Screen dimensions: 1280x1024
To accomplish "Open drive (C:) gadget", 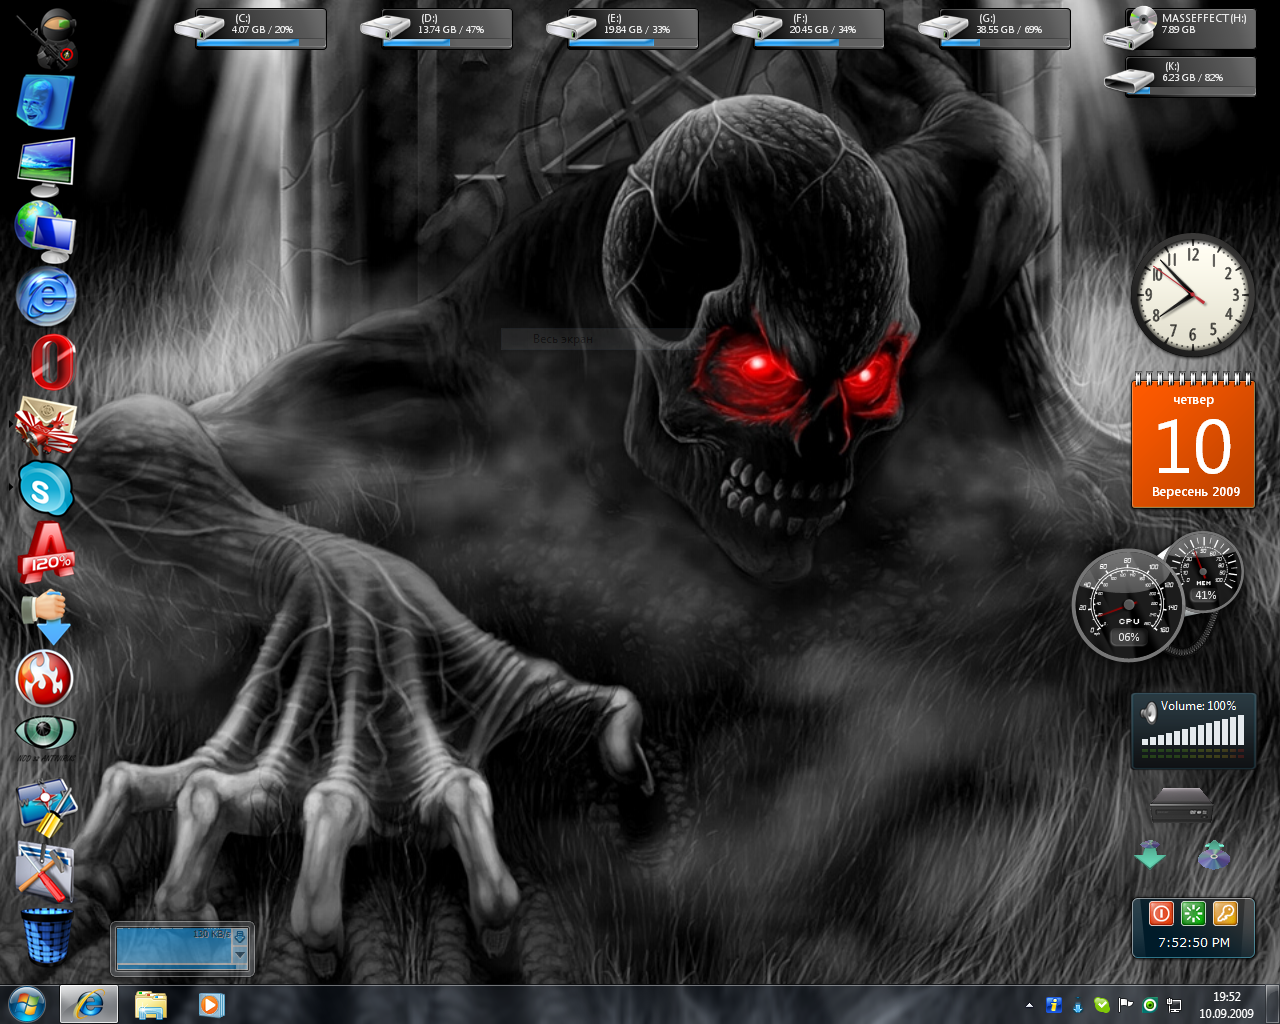I will point(250,28).
